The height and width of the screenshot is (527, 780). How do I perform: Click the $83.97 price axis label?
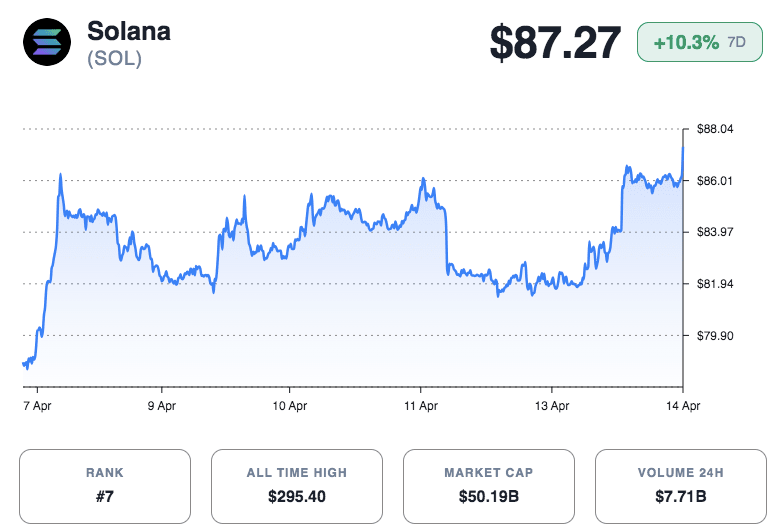tap(715, 232)
